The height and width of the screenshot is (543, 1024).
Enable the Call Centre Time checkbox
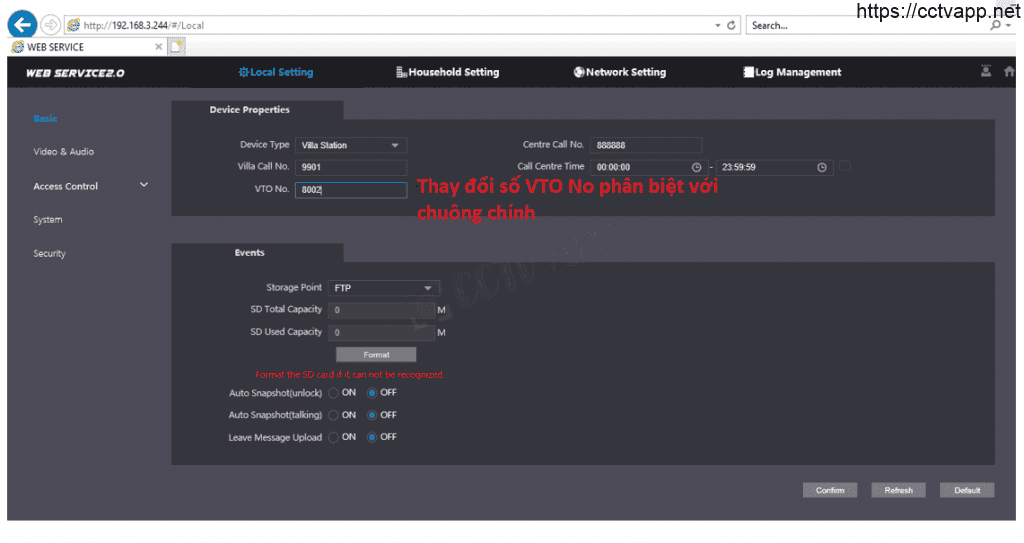(x=845, y=166)
